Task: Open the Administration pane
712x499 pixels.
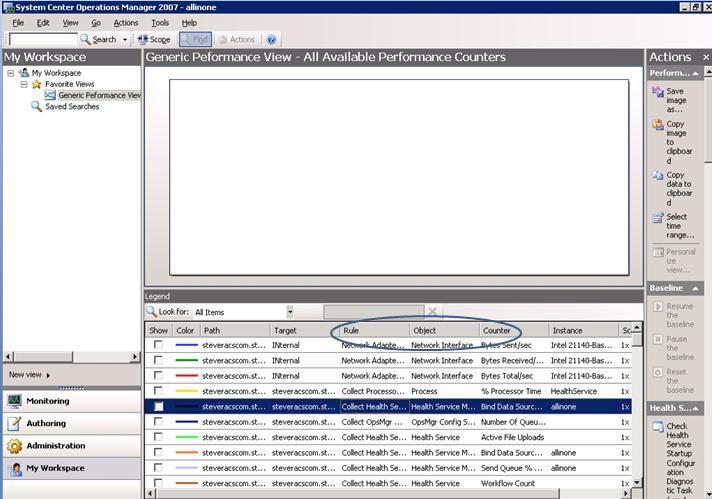Action: click(x=72, y=445)
